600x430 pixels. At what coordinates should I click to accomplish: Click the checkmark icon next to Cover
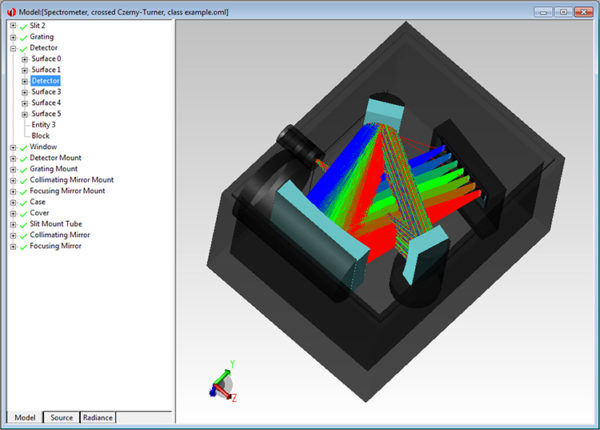(23, 212)
